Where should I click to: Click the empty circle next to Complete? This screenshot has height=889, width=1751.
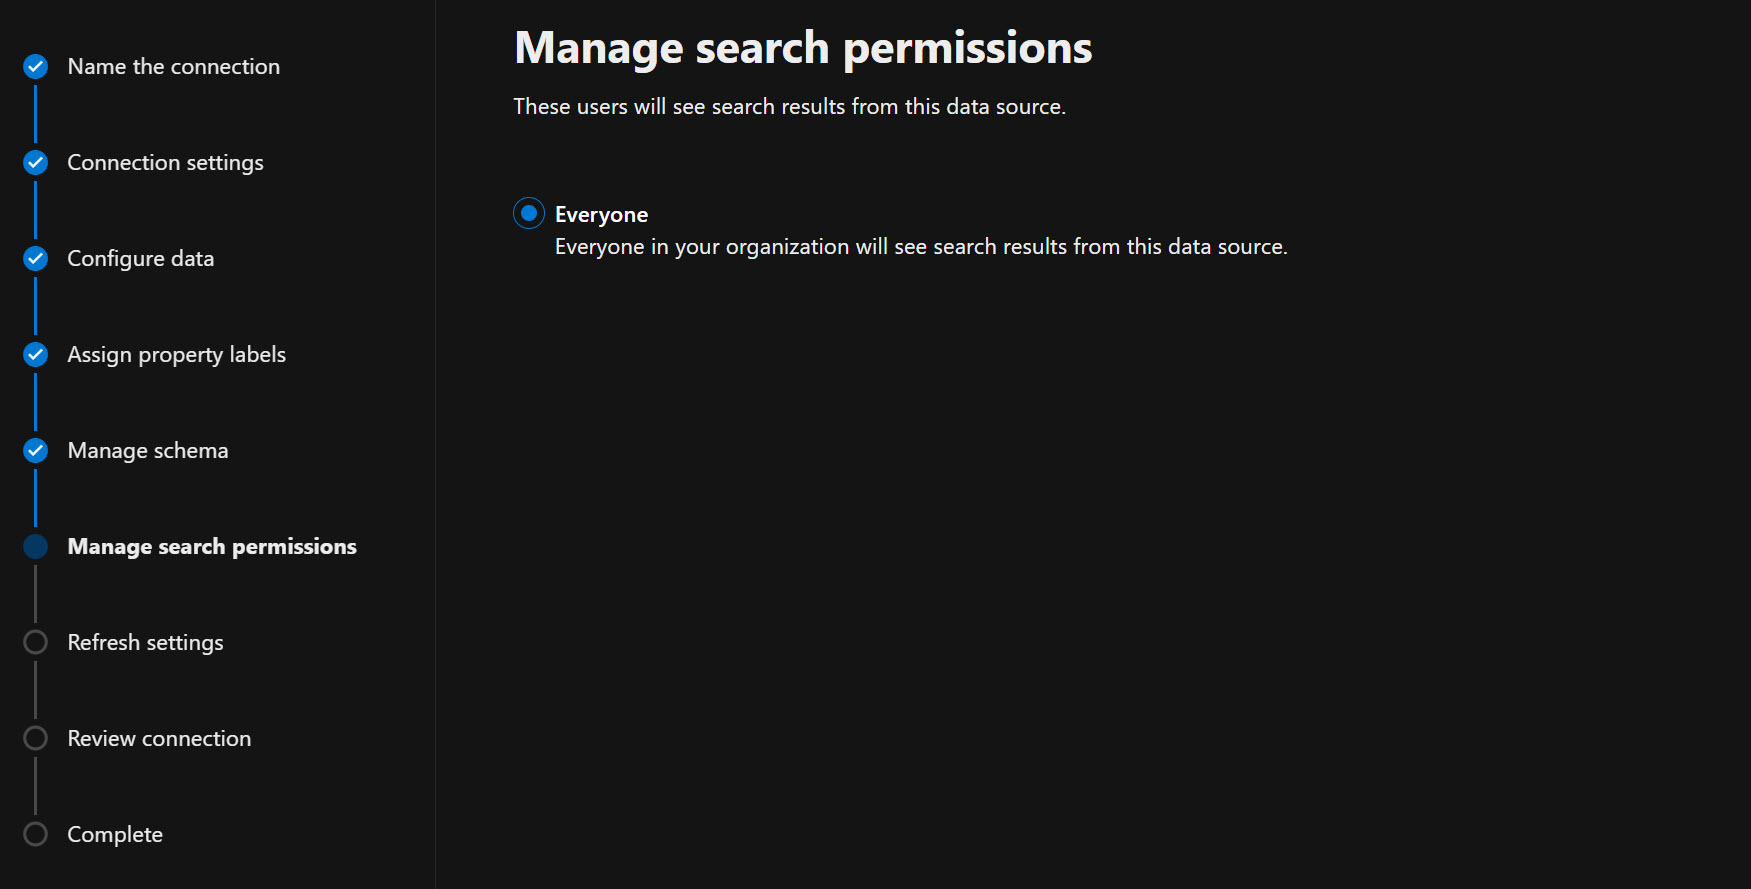coord(36,835)
